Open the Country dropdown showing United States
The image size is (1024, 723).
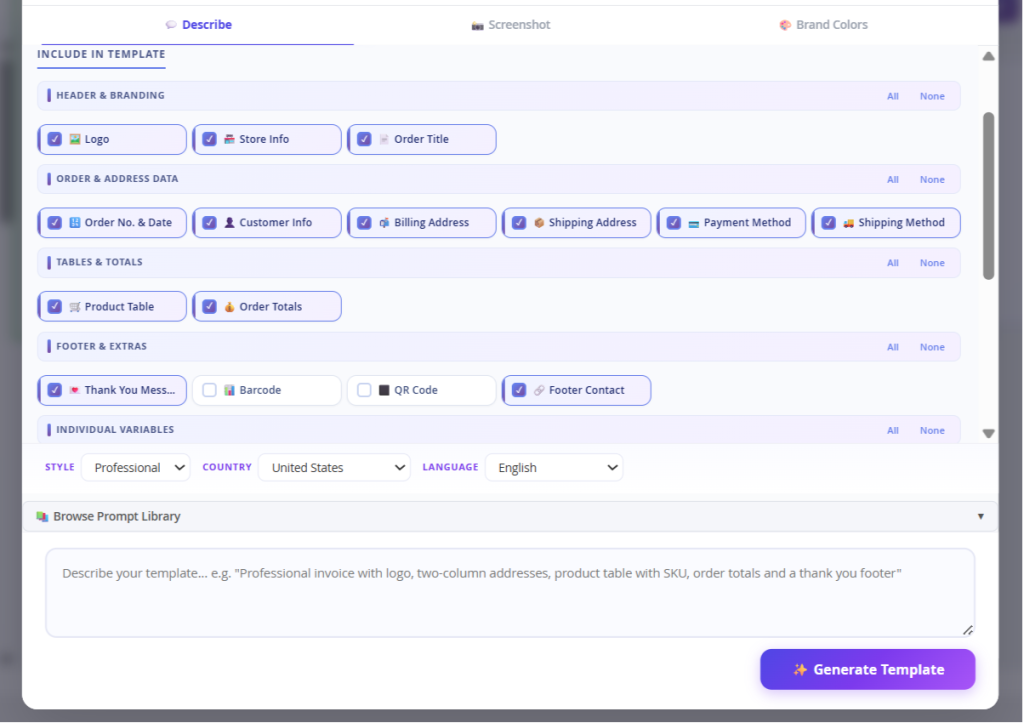tap(334, 468)
